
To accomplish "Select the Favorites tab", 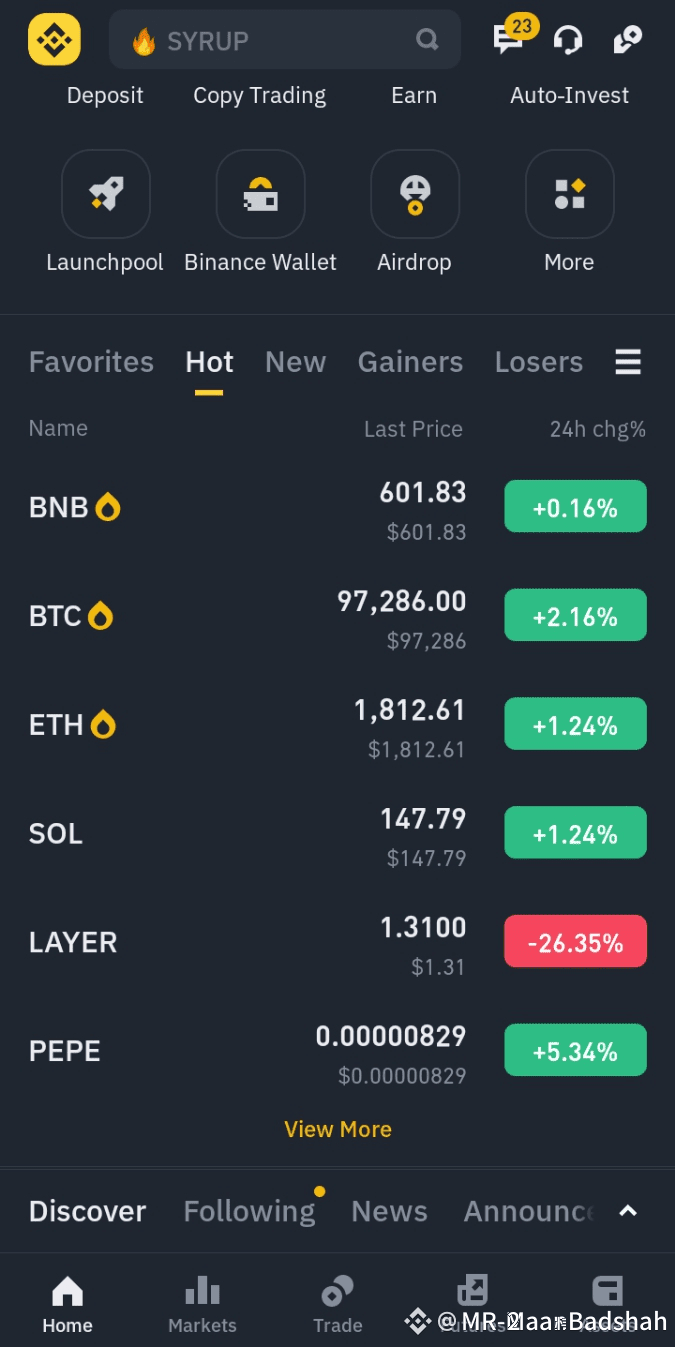I will [x=91, y=362].
